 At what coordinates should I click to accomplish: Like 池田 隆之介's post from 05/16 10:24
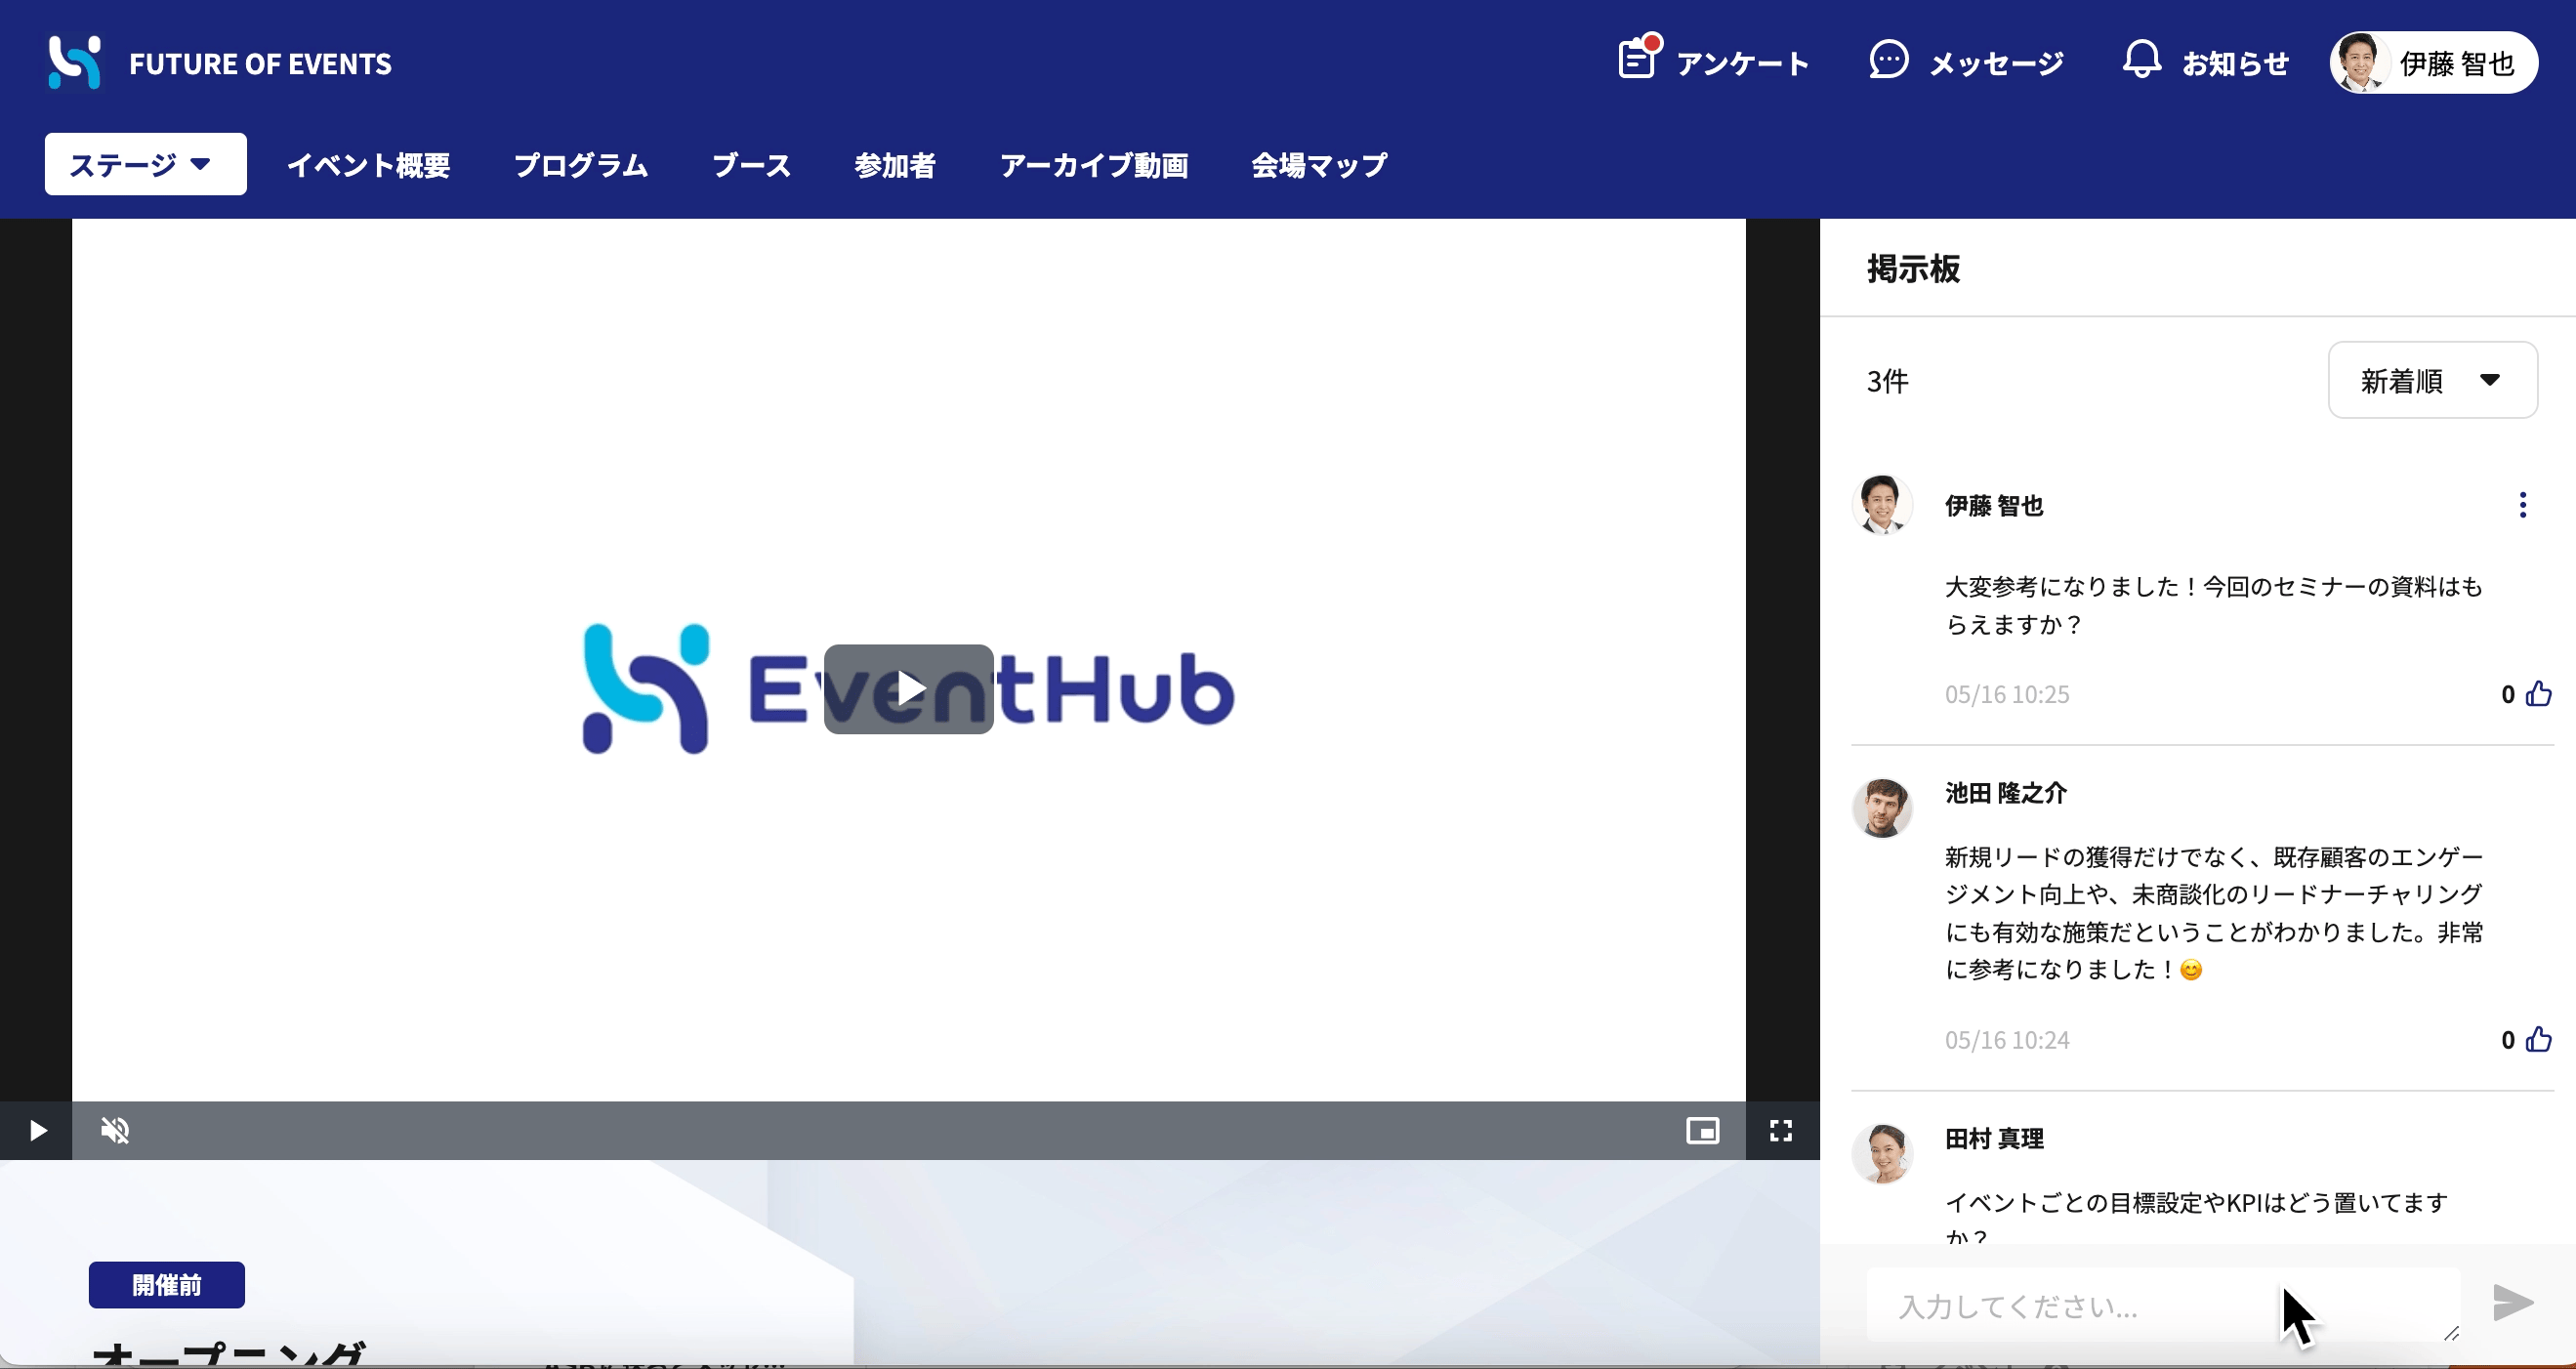pos(2539,1040)
